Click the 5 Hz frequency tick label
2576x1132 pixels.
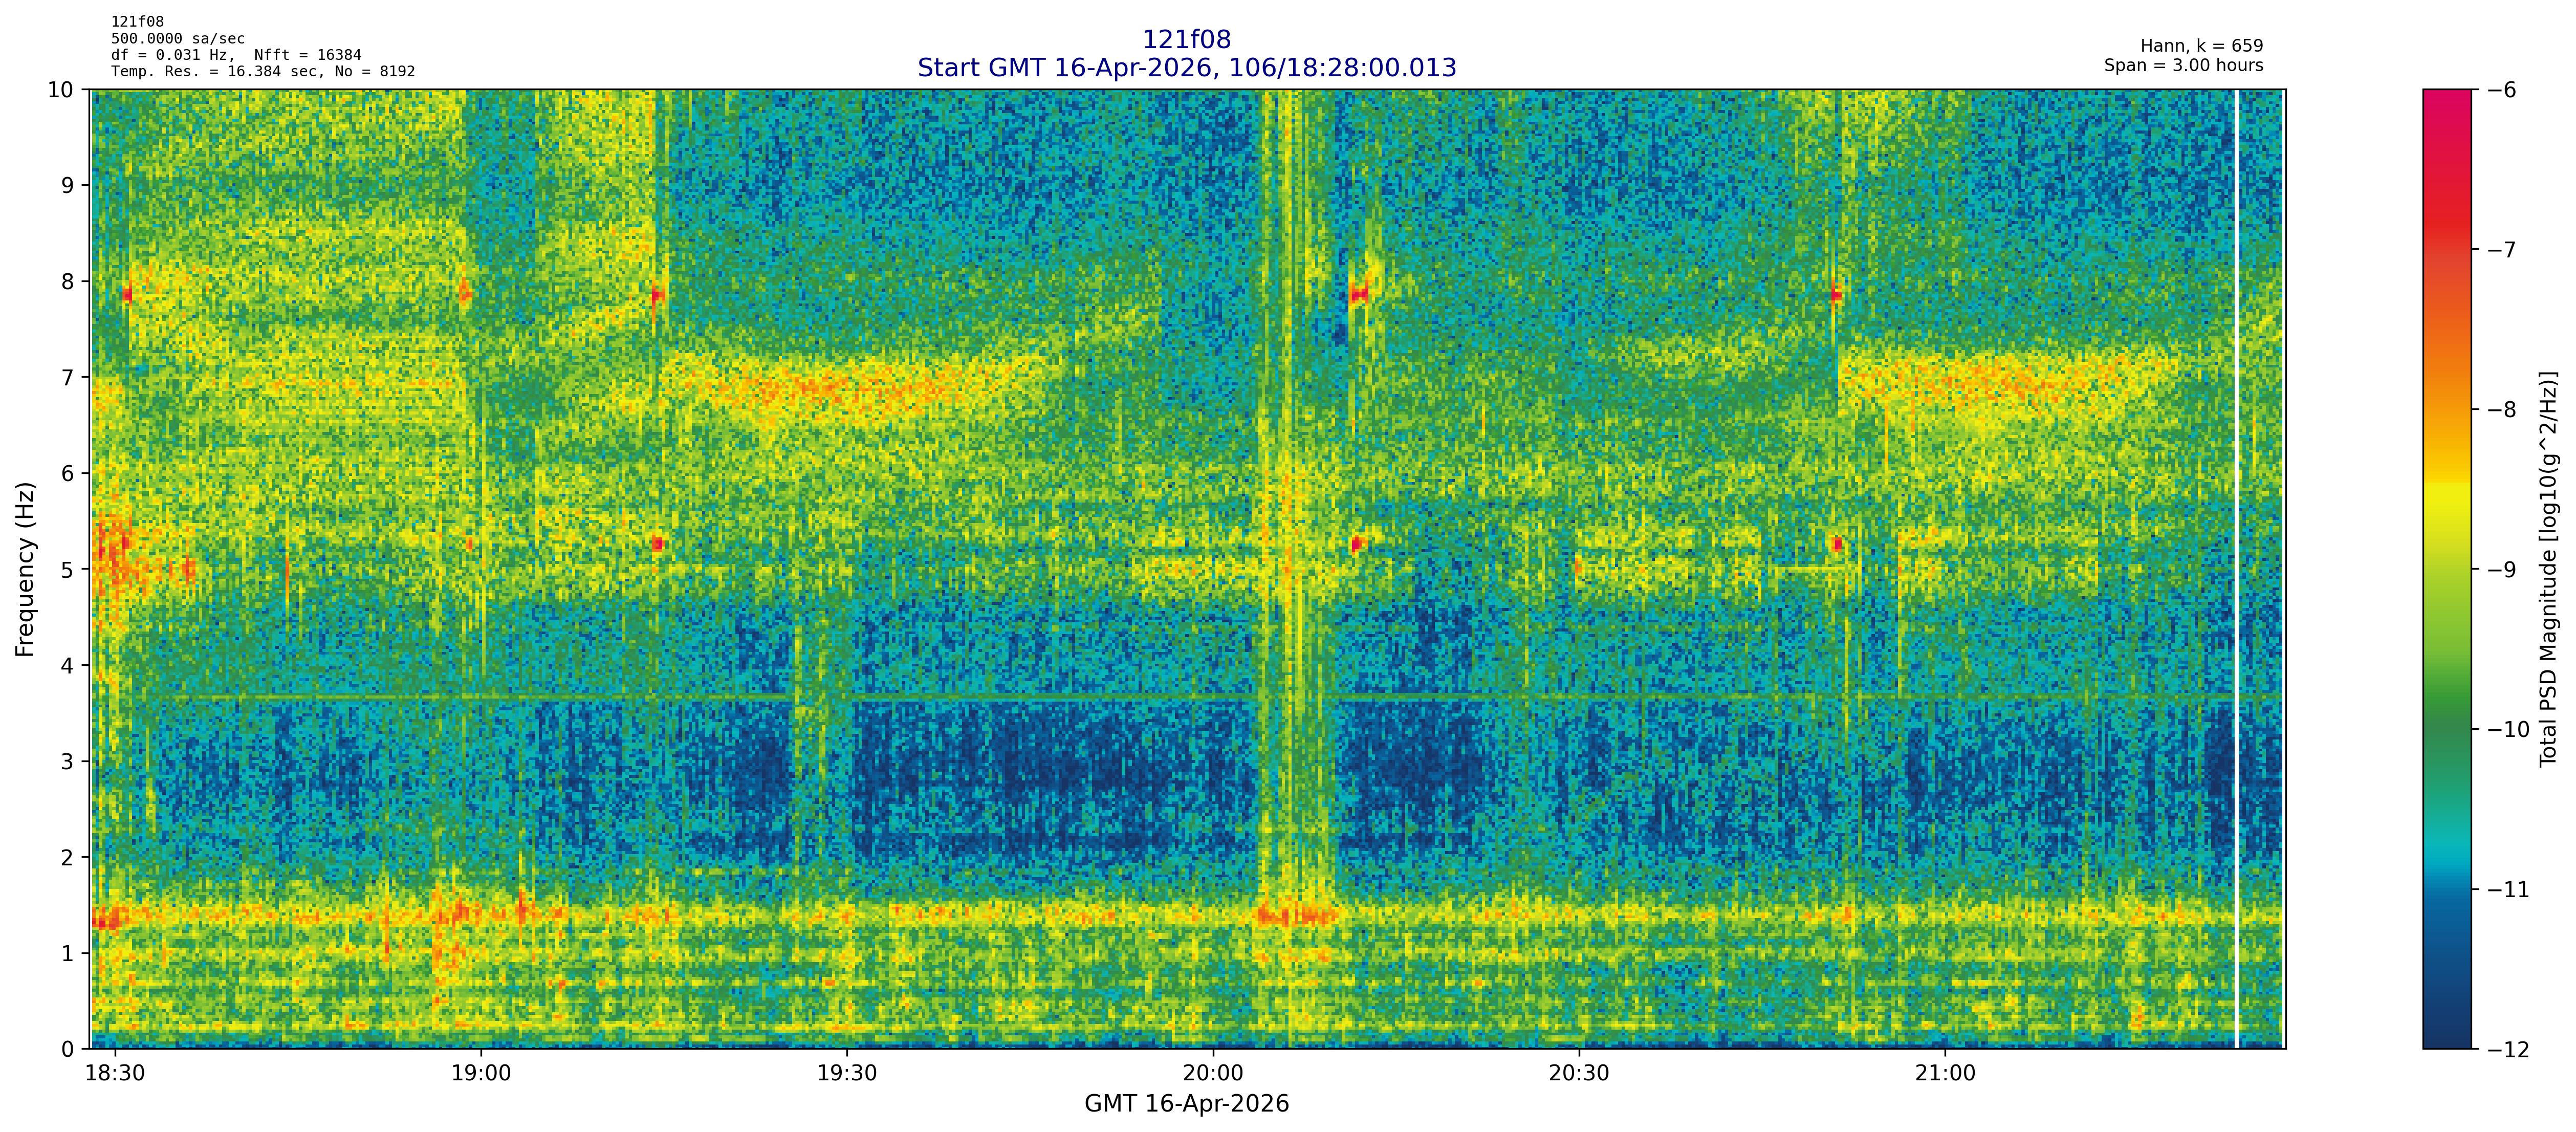(67, 569)
